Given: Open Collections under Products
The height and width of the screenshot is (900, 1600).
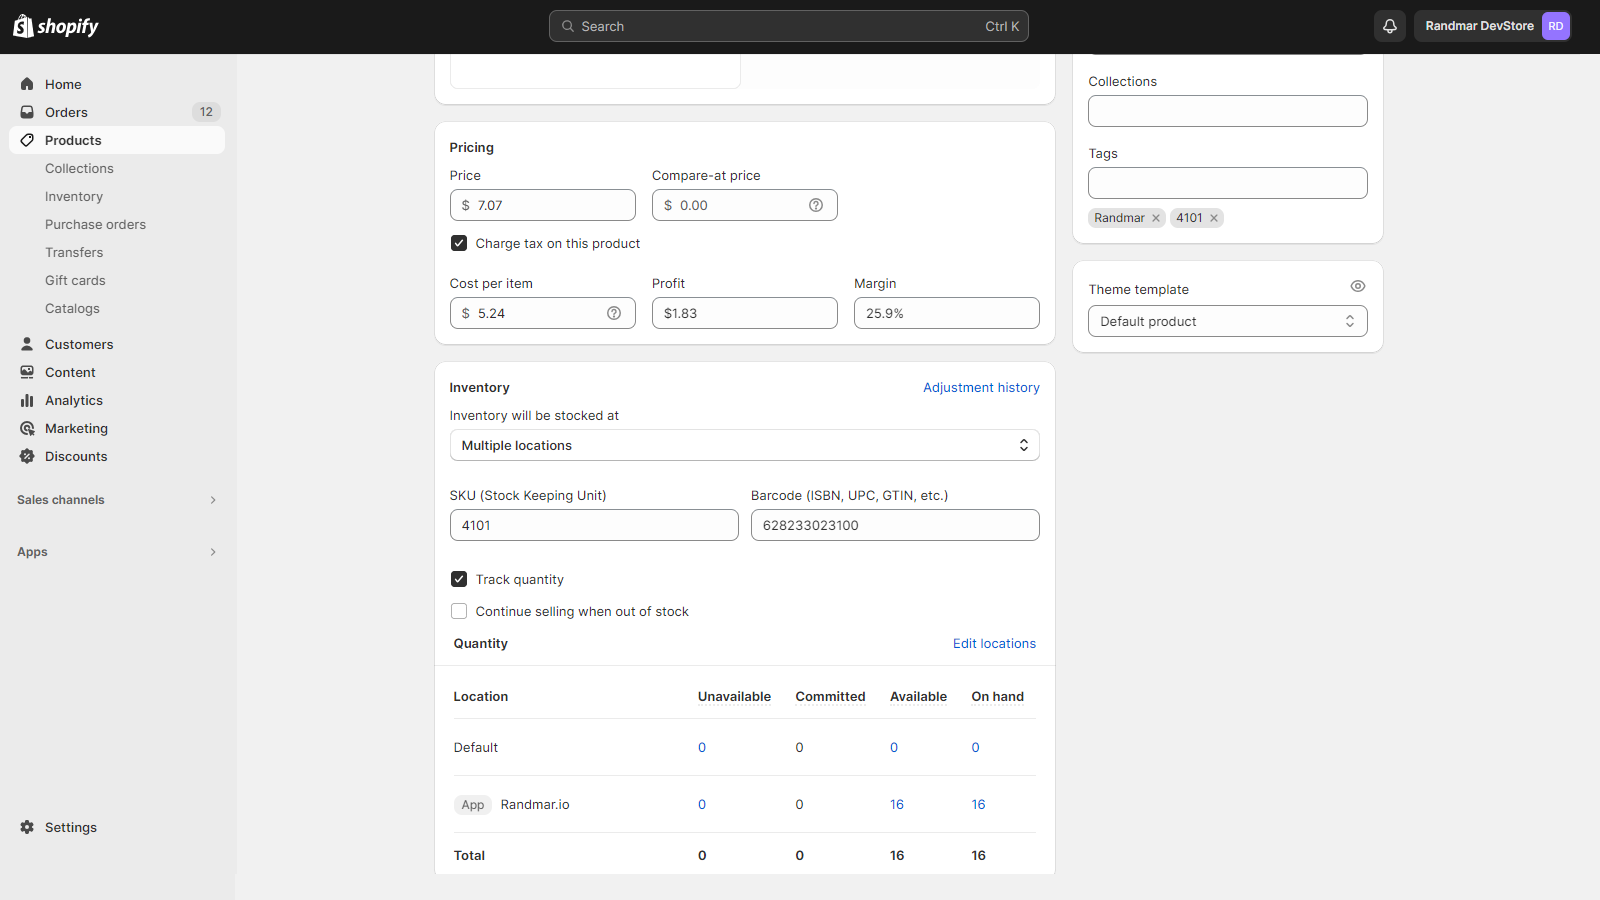Looking at the screenshot, I should tap(79, 168).
